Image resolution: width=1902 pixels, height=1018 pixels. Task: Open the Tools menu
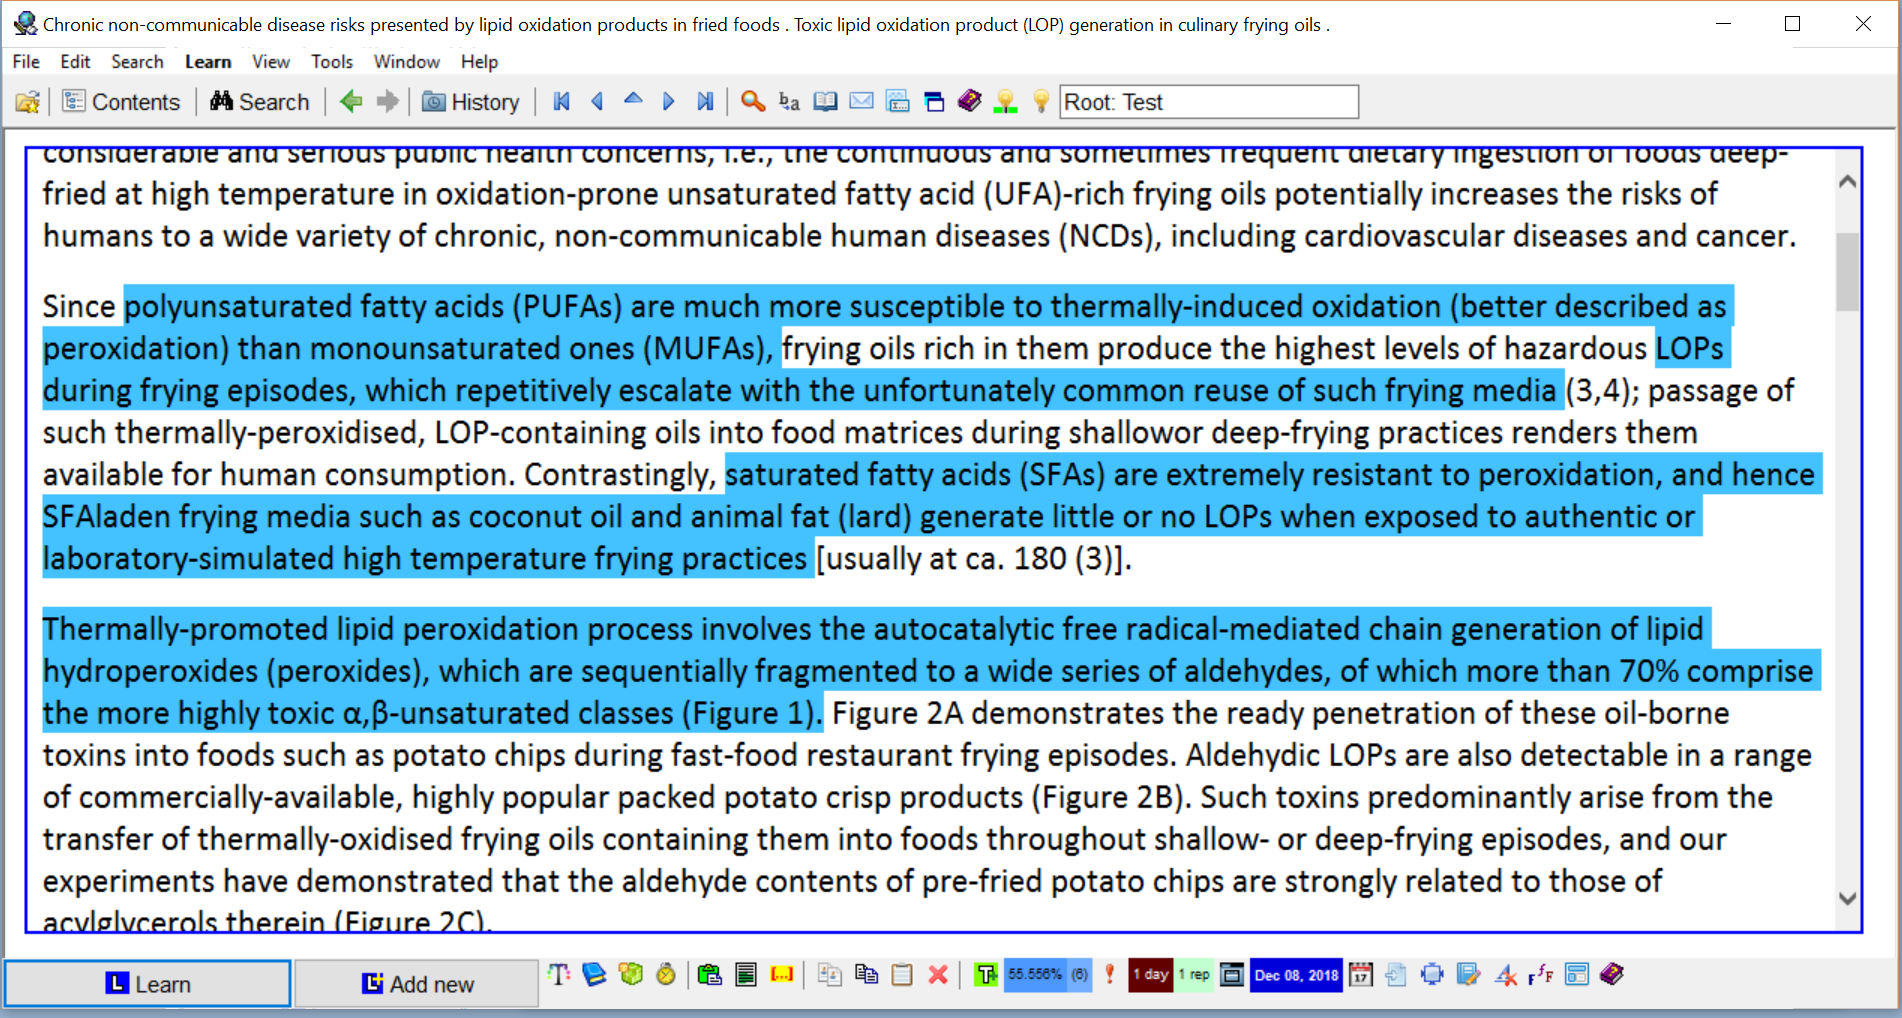coord(332,62)
